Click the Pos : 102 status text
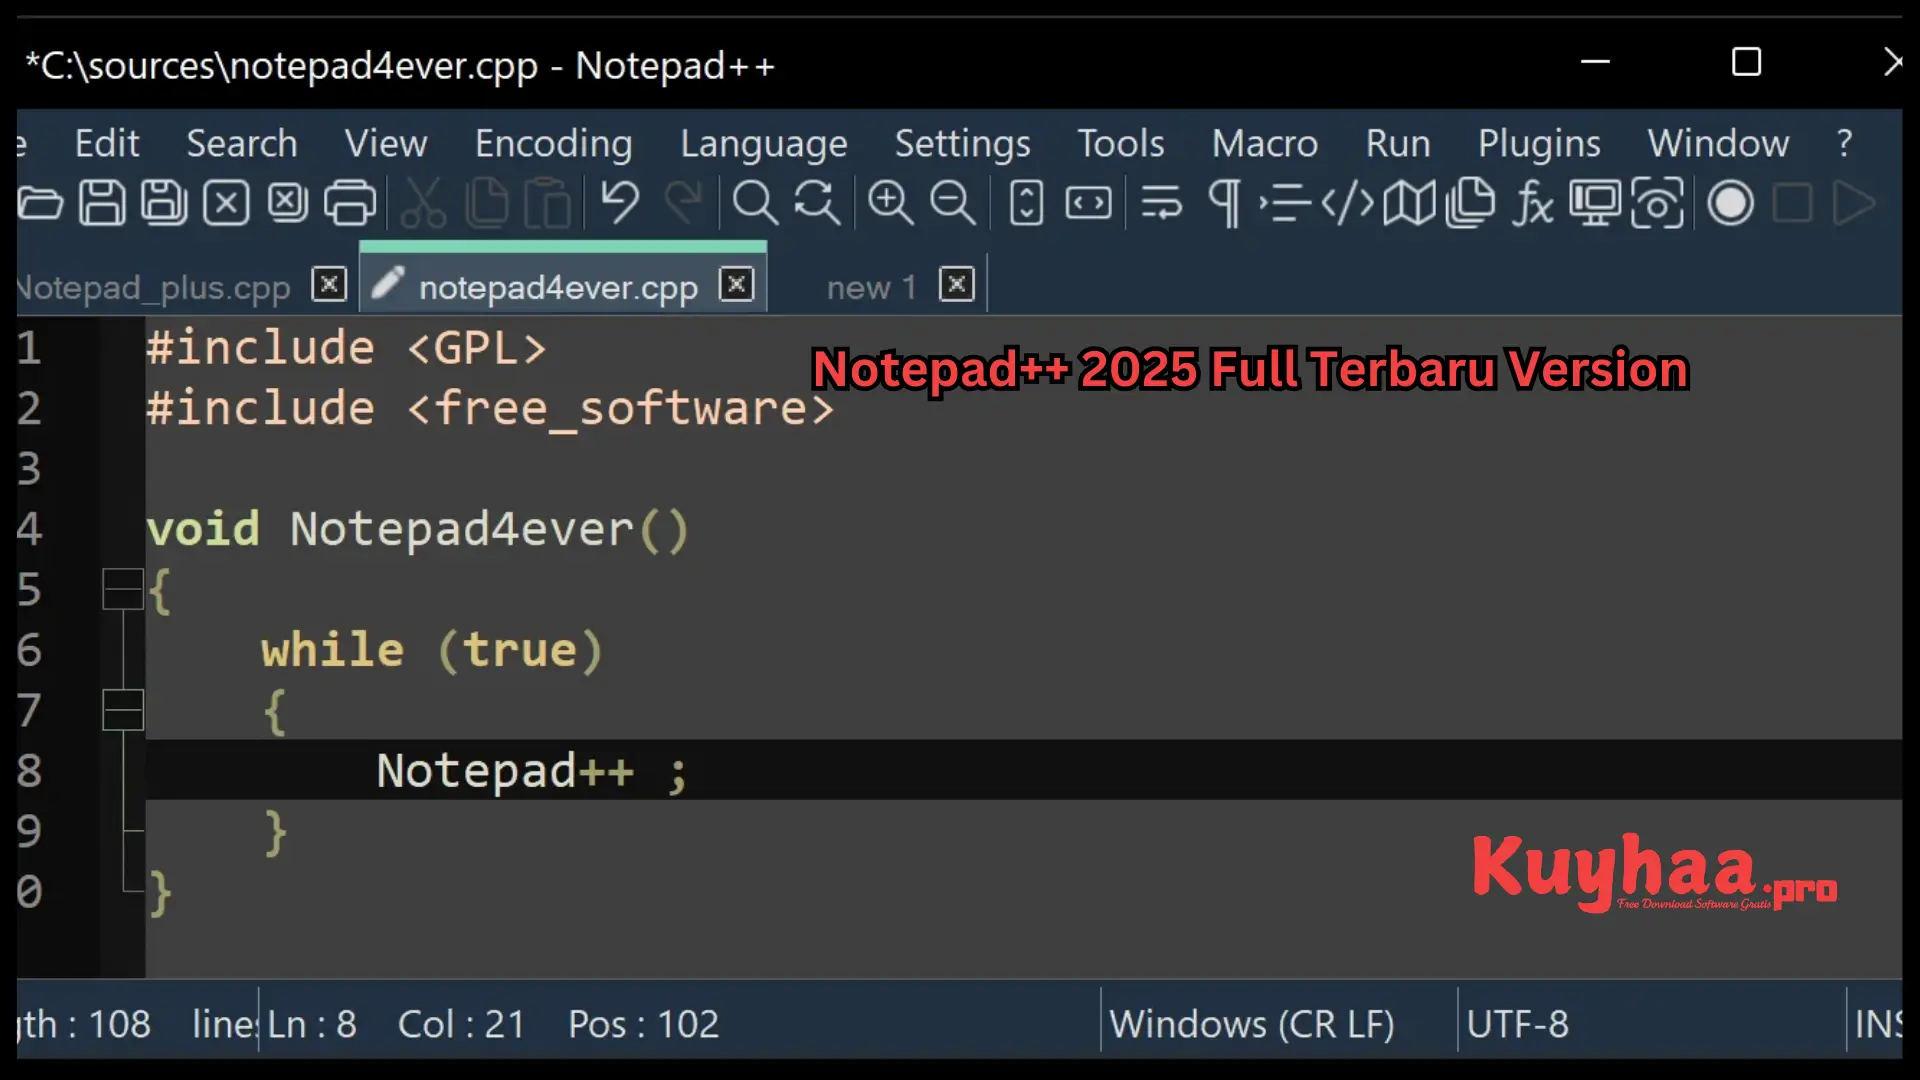This screenshot has width=1920, height=1080. [643, 1024]
